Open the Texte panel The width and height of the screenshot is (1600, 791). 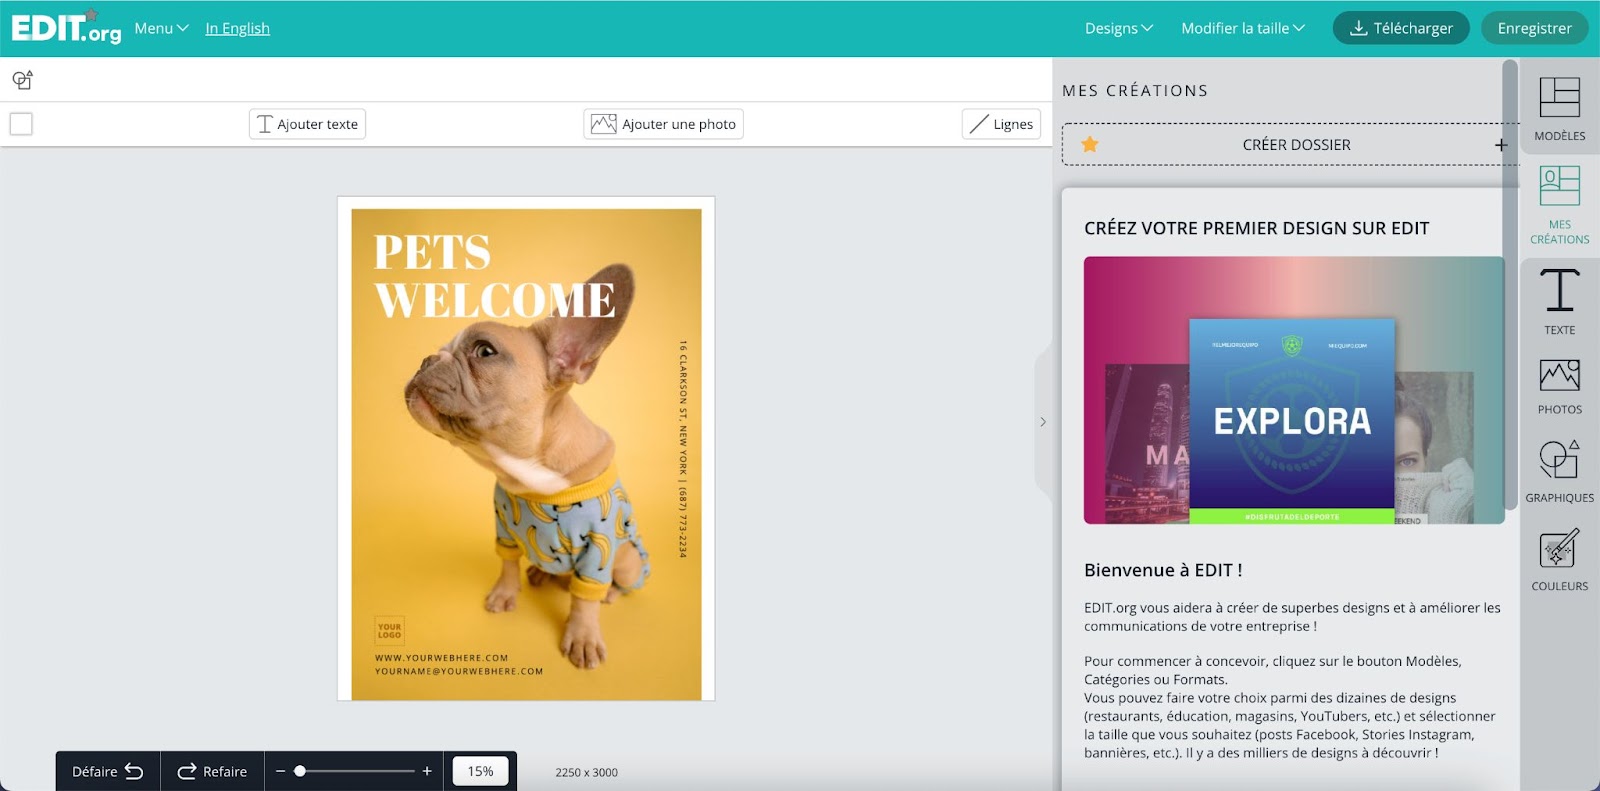[x=1559, y=301]
